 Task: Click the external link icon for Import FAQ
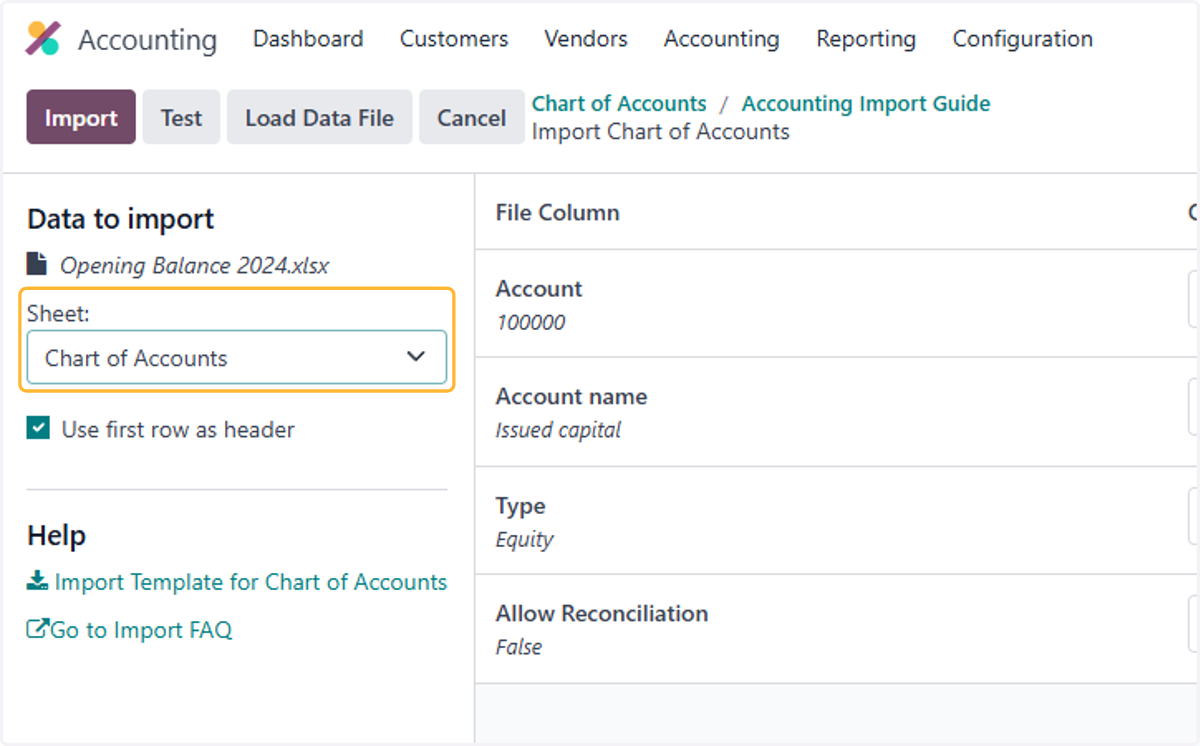pos(37,629)
